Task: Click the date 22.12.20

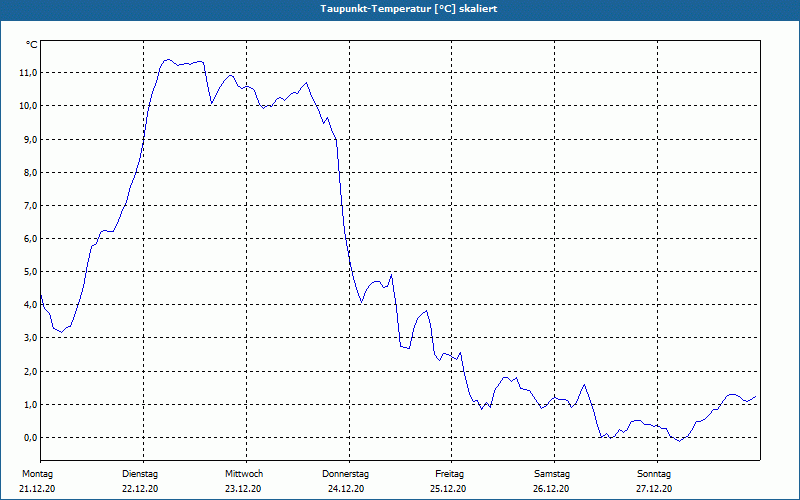Action: (140, 489)
